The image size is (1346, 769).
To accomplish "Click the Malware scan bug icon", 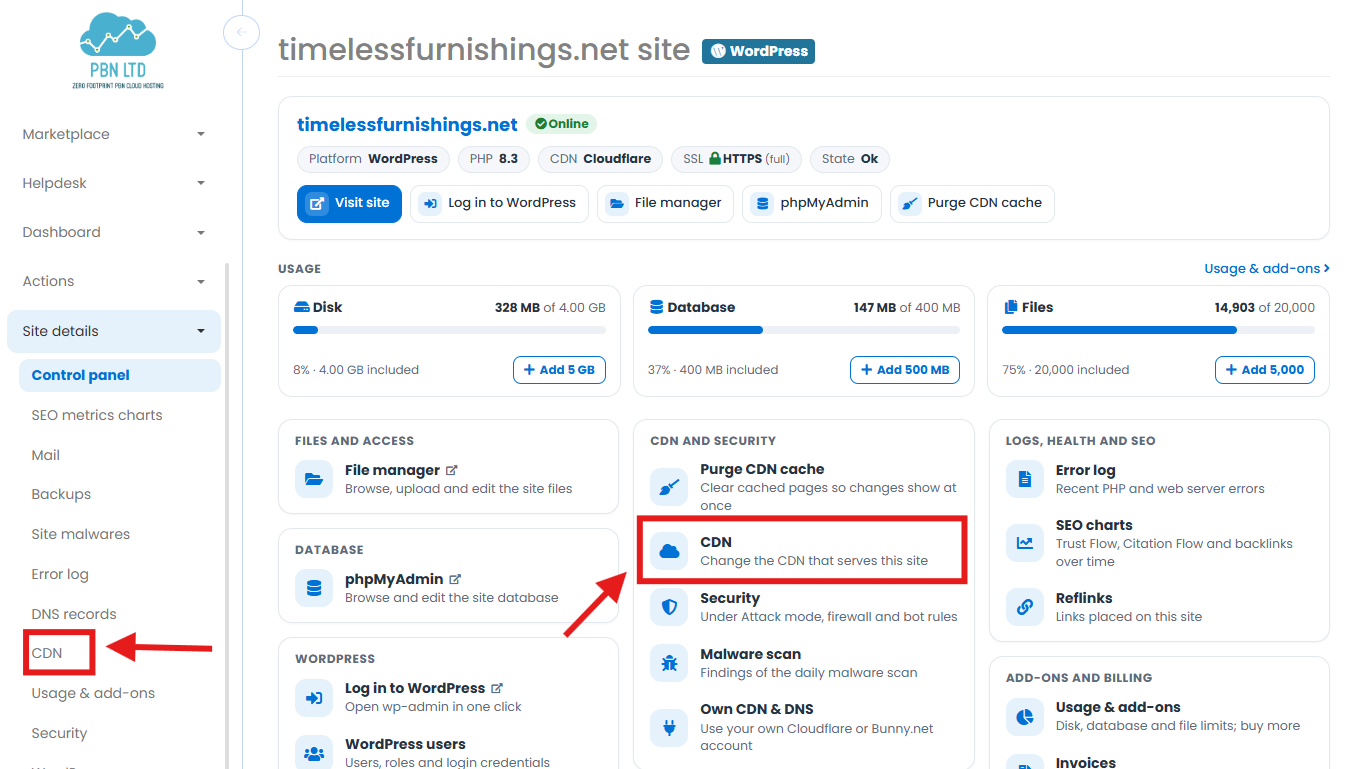I will pyautogui.click(x=669, y=663).
